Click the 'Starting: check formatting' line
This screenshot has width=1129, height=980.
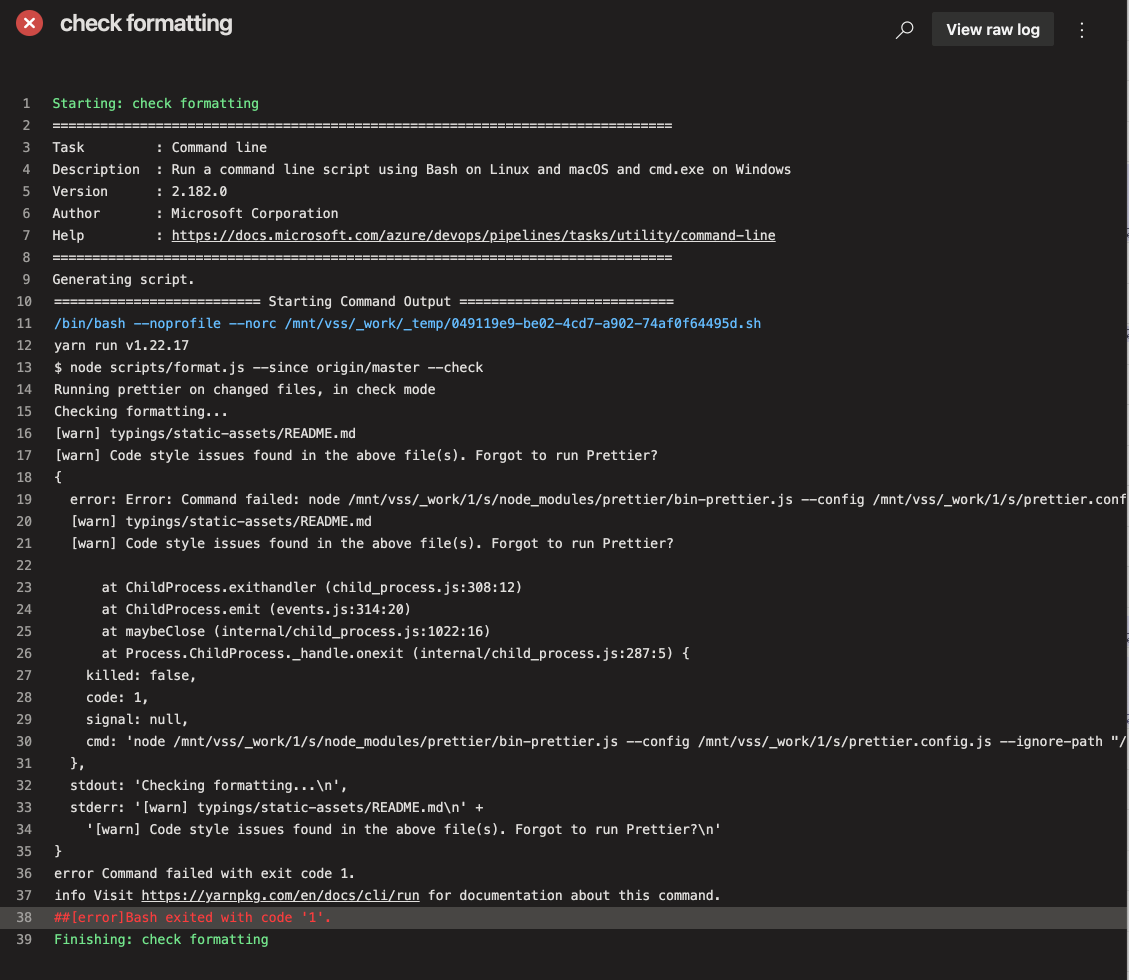(156, 104)
